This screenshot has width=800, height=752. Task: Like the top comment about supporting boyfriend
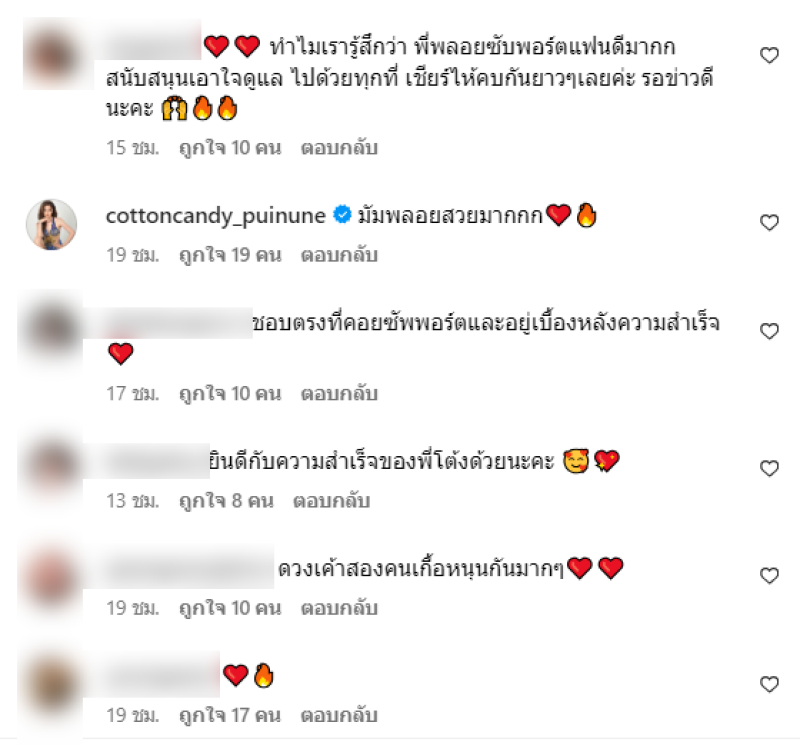point(769,55)
